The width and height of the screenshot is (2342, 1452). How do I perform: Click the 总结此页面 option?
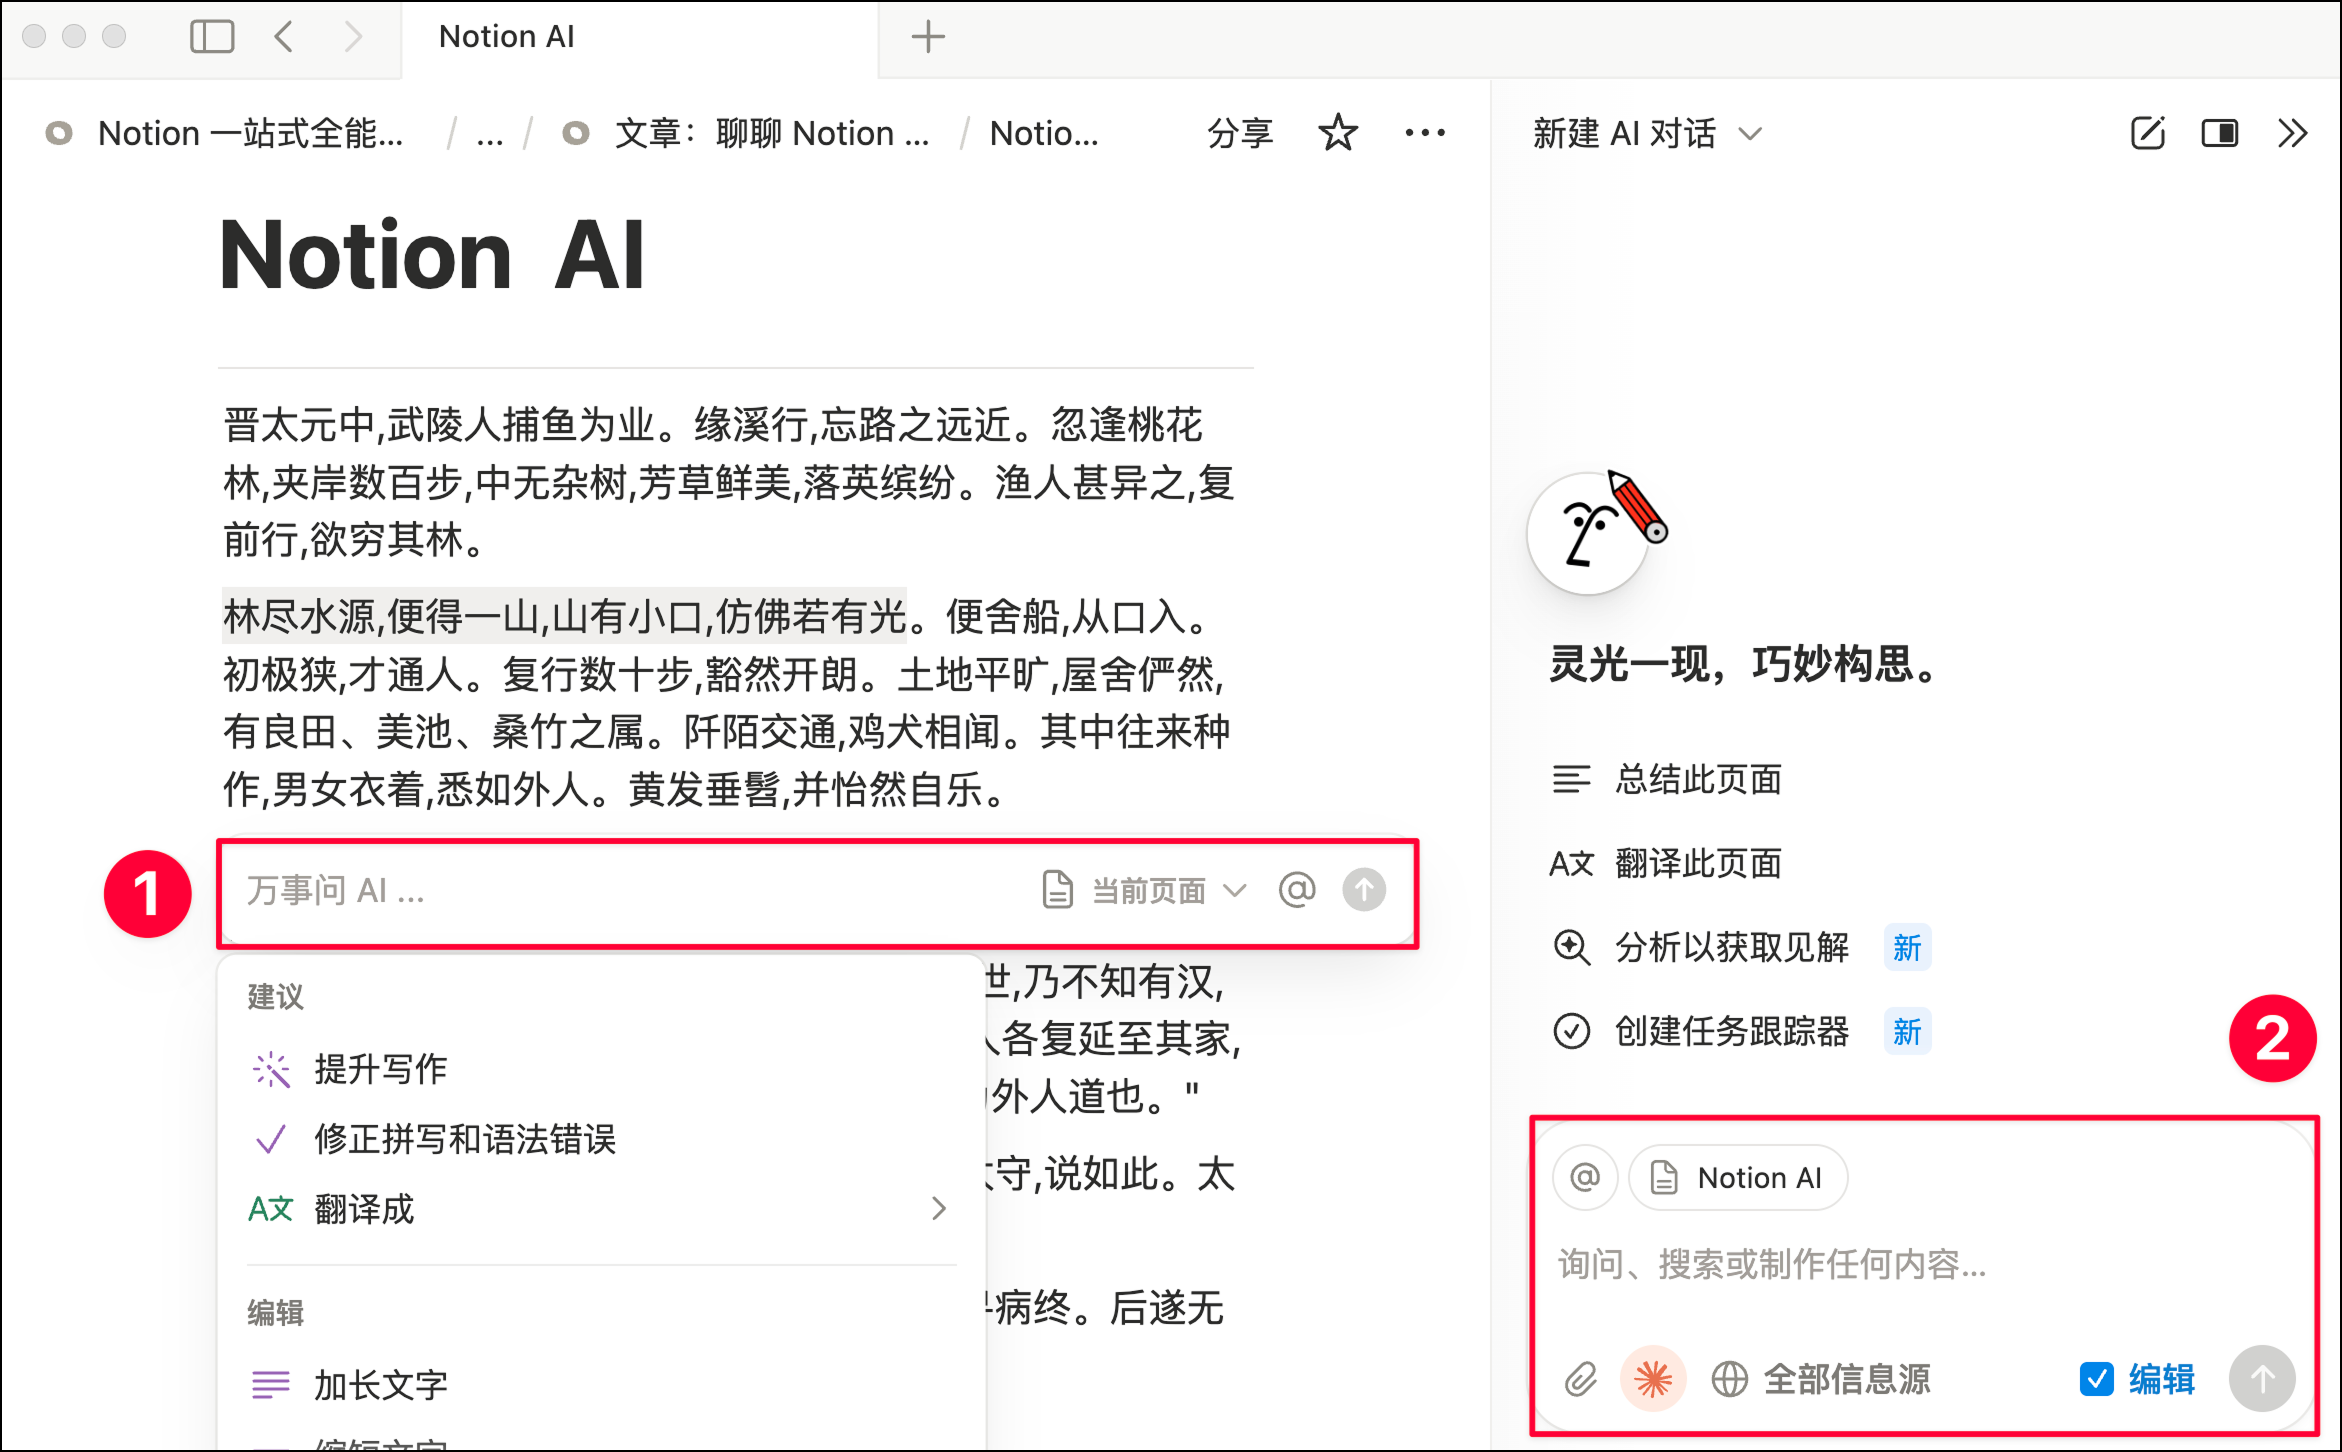(1697, 780)
